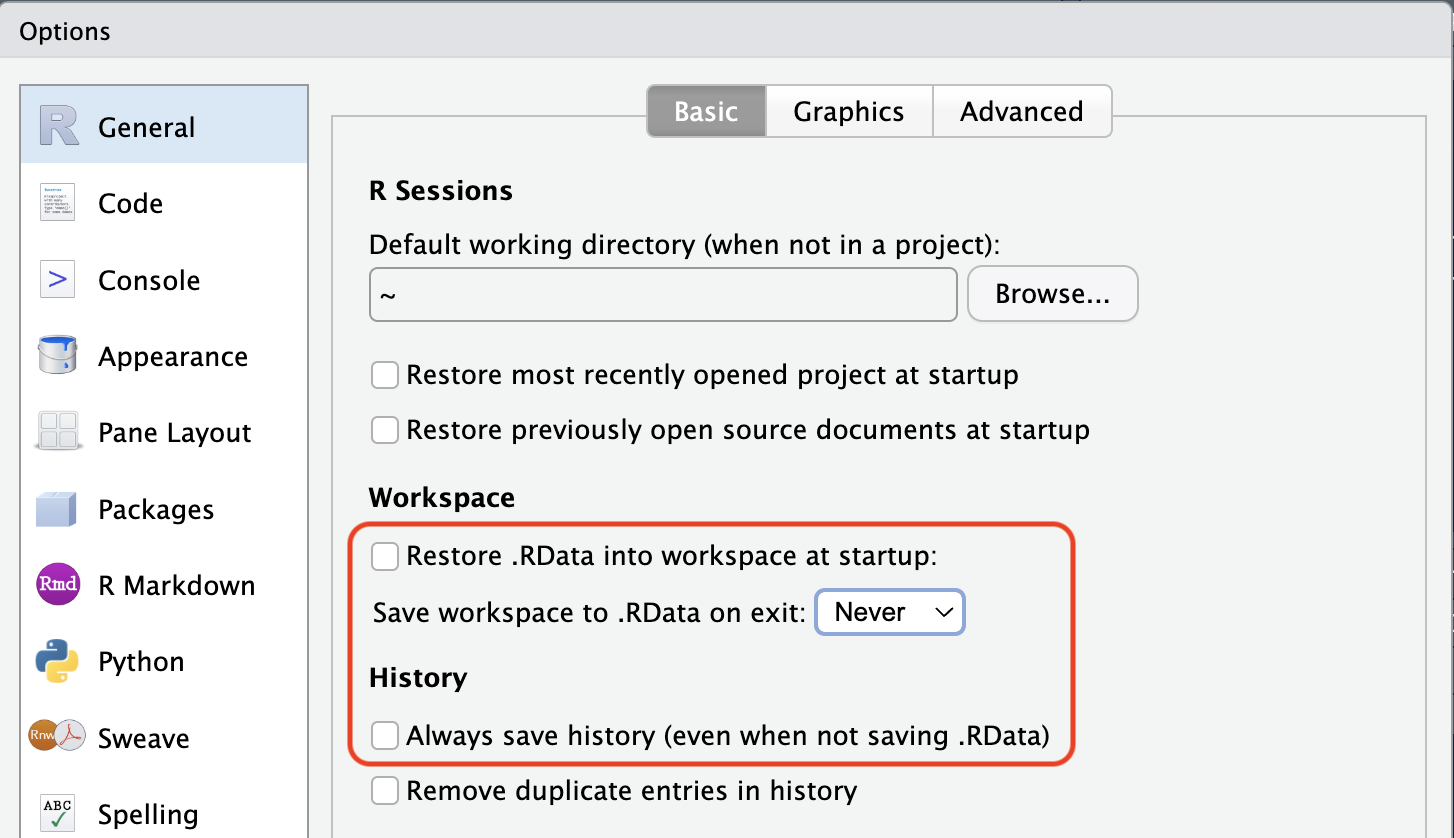Click the Browse... button
Screen dimensions: 1454x838
click(x=1052, y=294)
